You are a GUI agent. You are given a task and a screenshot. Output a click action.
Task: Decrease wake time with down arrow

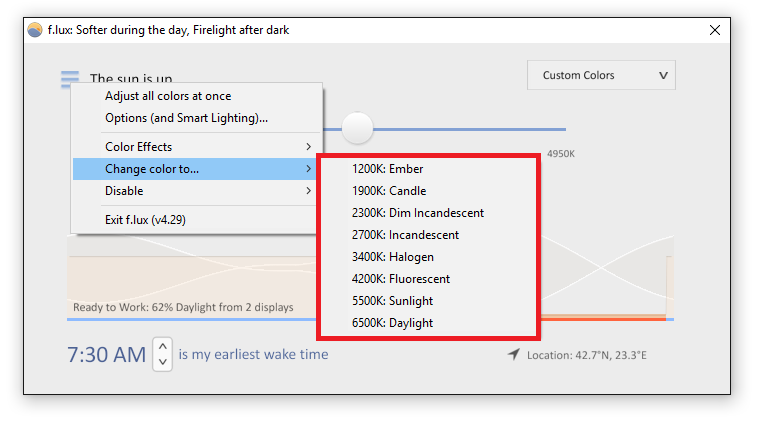[163, 362]
